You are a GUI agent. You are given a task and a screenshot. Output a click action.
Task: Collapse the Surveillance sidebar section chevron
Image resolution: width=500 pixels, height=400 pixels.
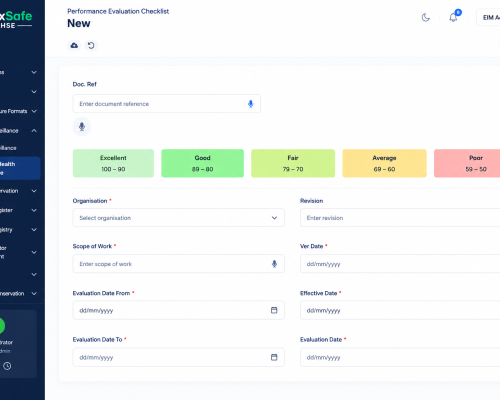point(34,131)
